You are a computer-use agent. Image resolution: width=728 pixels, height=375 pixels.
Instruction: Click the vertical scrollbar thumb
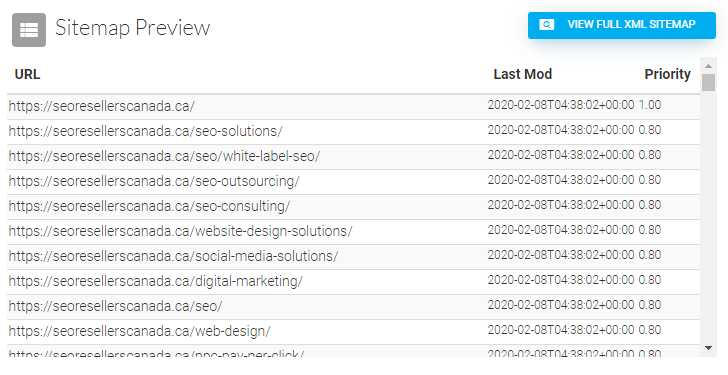coord(708,82)
